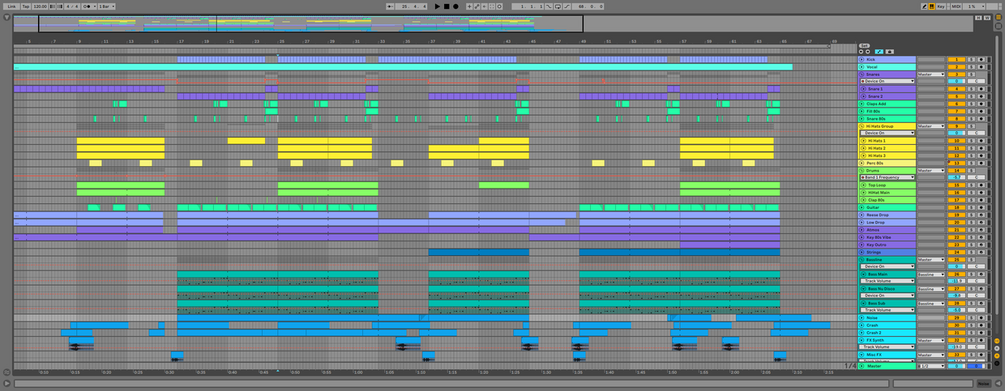Click the Bass Main volume value field

click(x=956, y=281)
